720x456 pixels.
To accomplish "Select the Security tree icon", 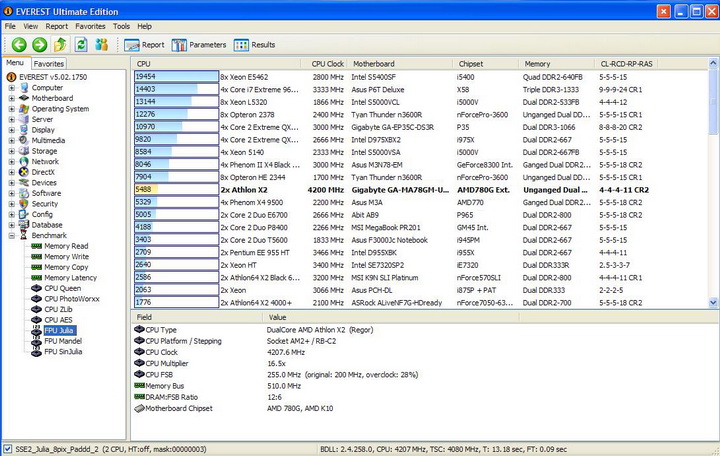I will click(x=24, y=204).
